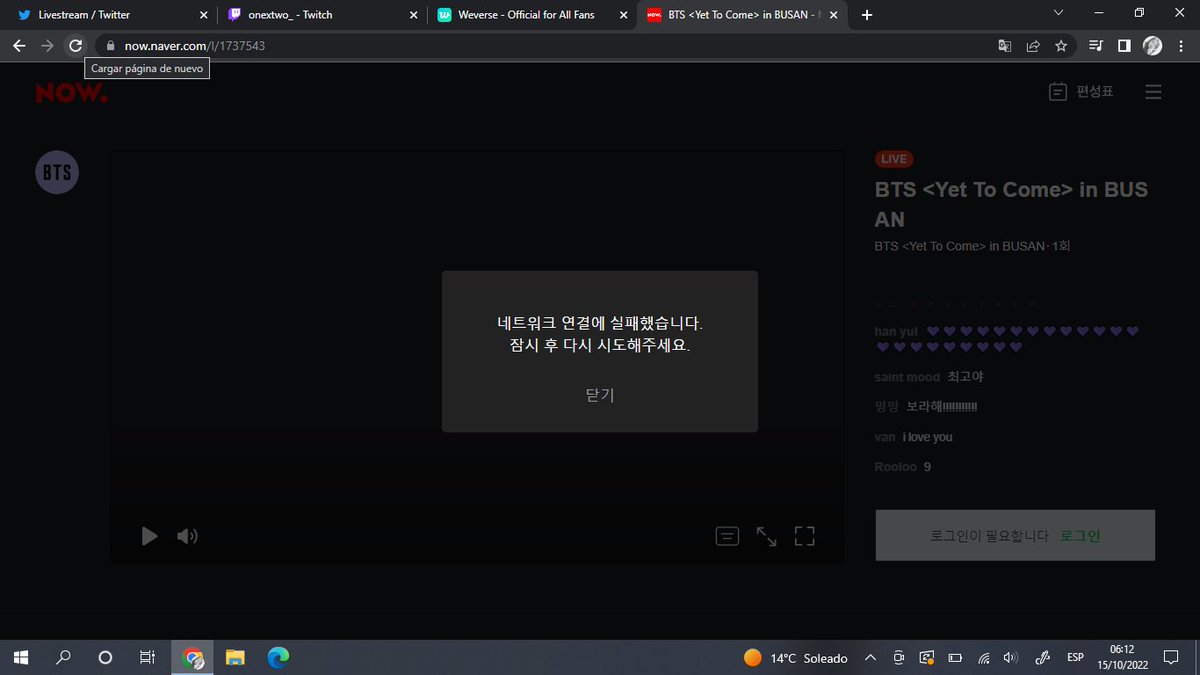Close the network error dialog with 닫기
This screenshot has height=675, width=1200.
600,395
